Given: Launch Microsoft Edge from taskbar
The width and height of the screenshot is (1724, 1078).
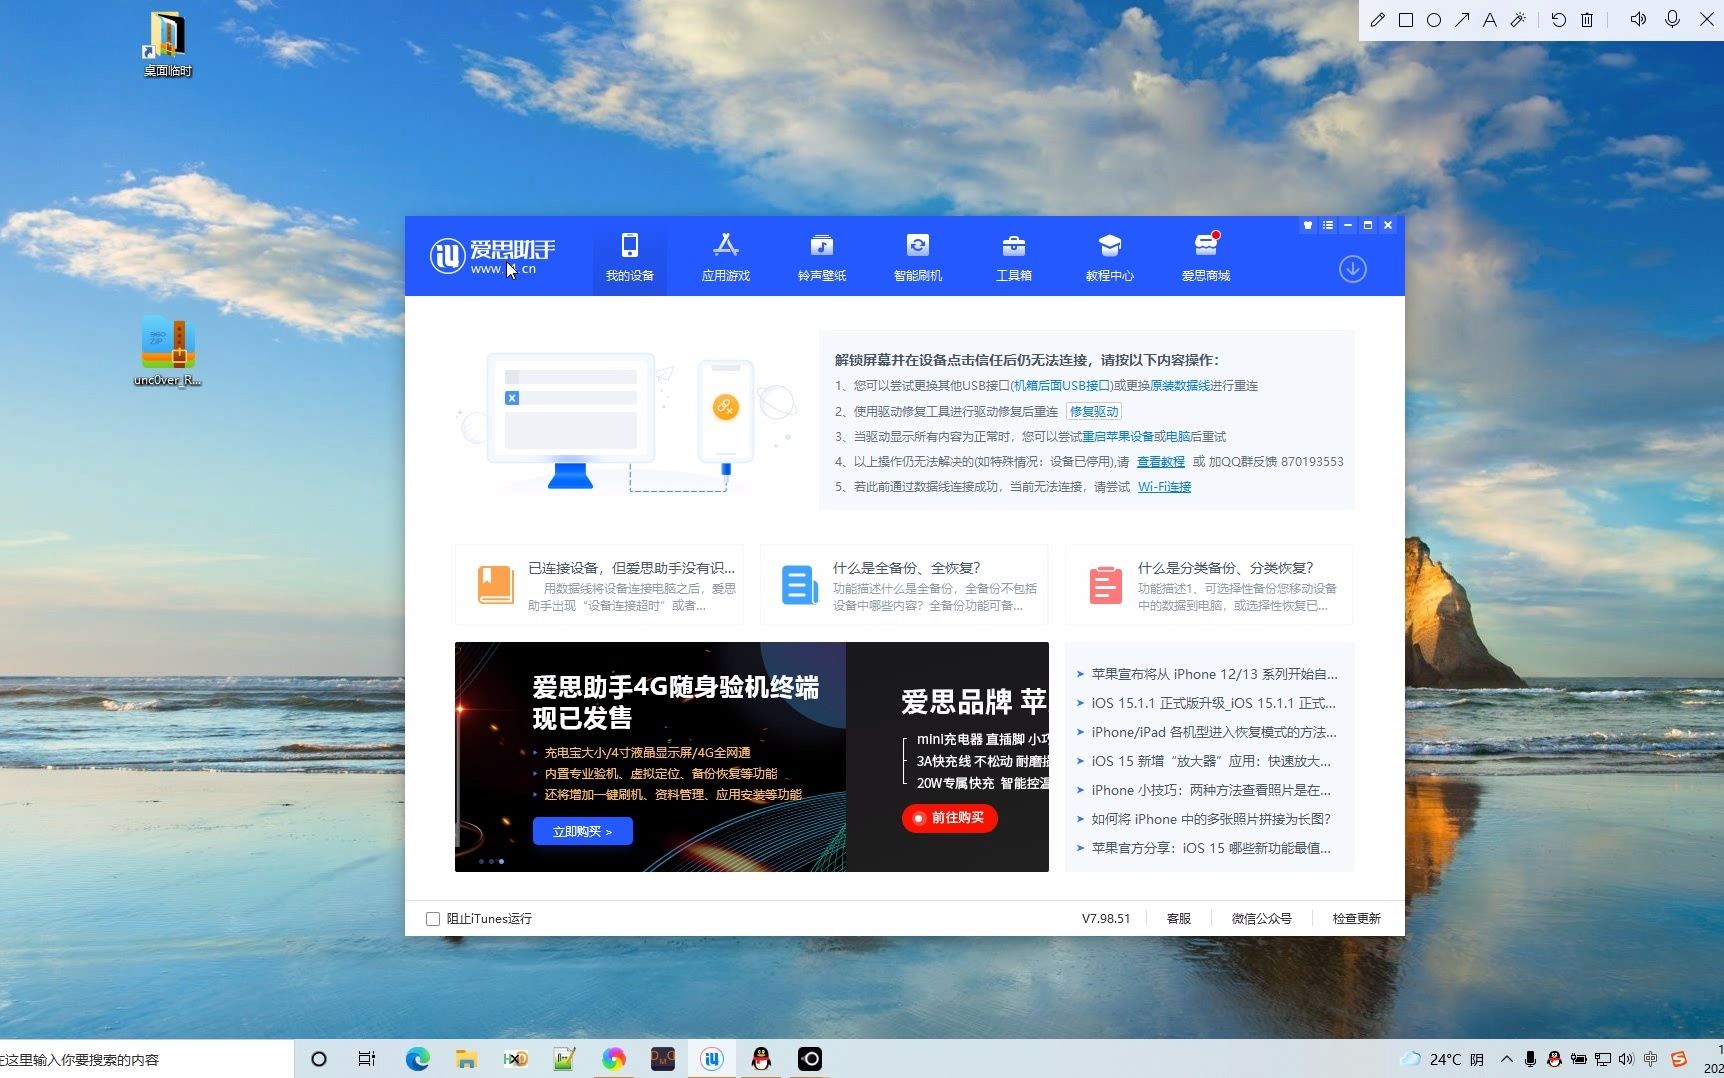Looking at the screenshot, I should coord(417,1059).
